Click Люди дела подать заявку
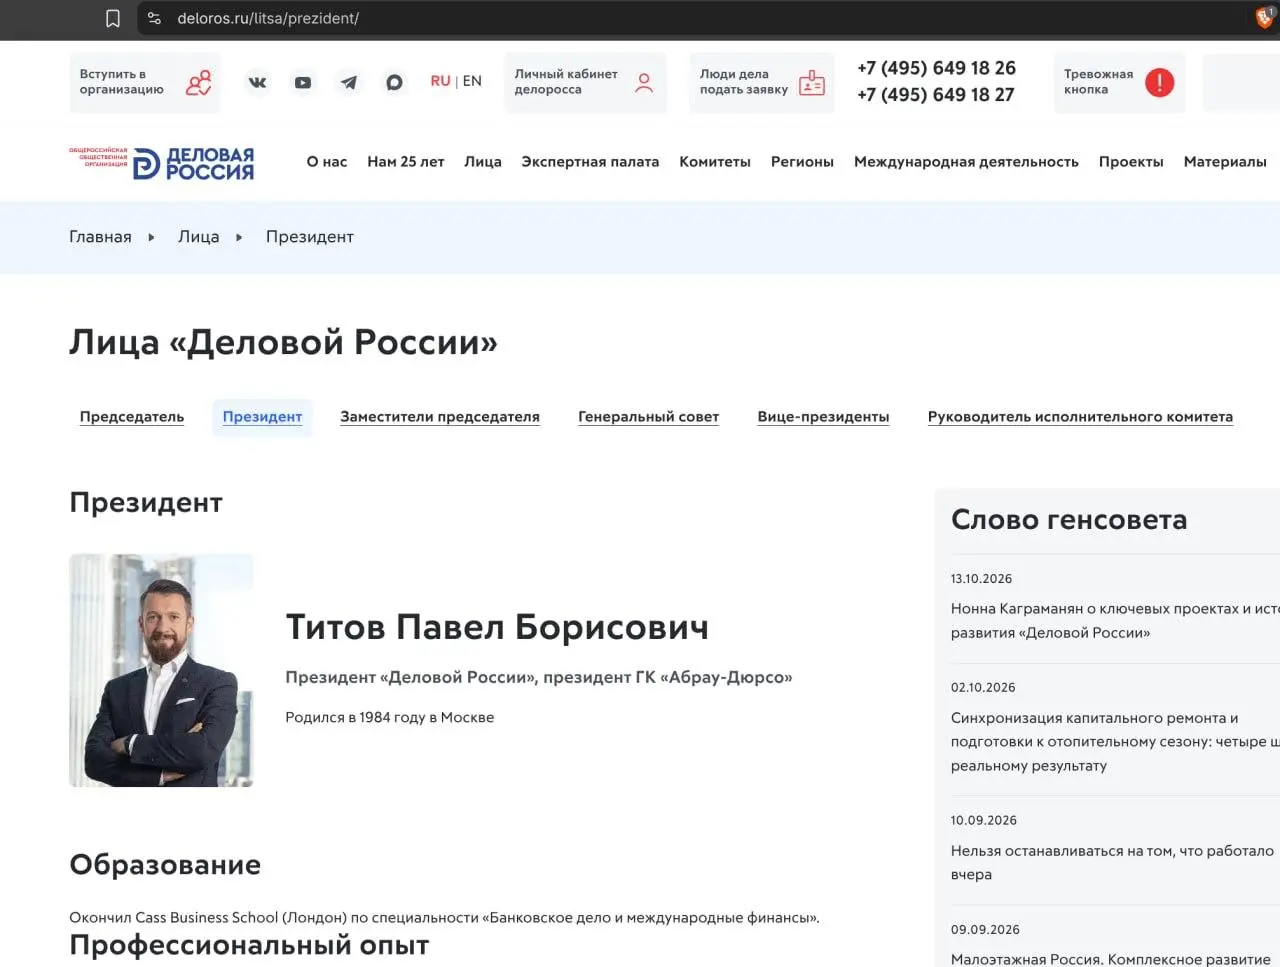Image resolution: width=1280 pixels, height=967 pixels. coord(761,82)
